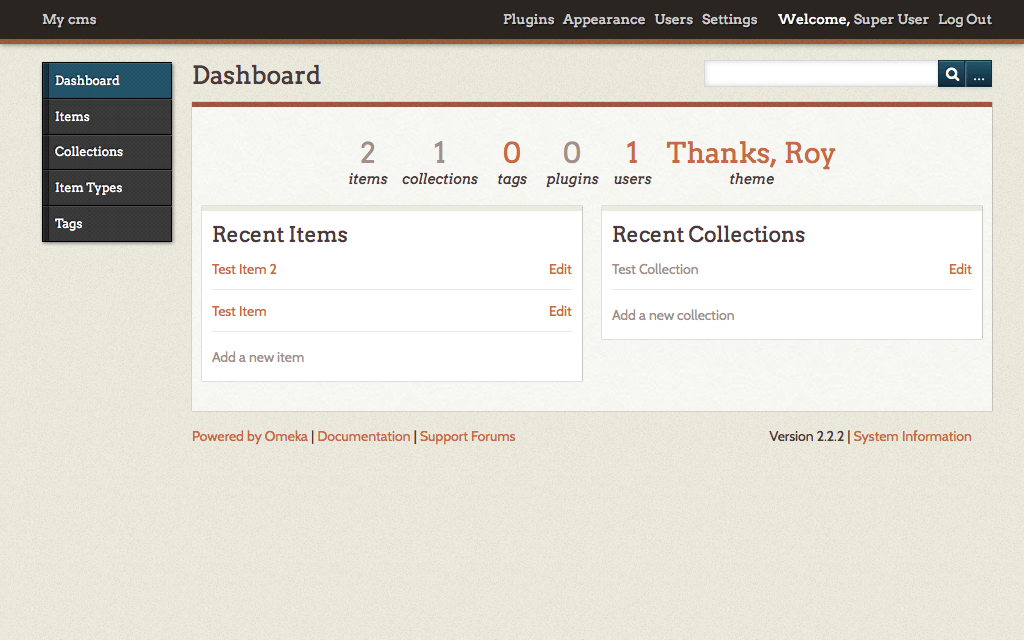Open the Test Item 2 link

[244, 269]
